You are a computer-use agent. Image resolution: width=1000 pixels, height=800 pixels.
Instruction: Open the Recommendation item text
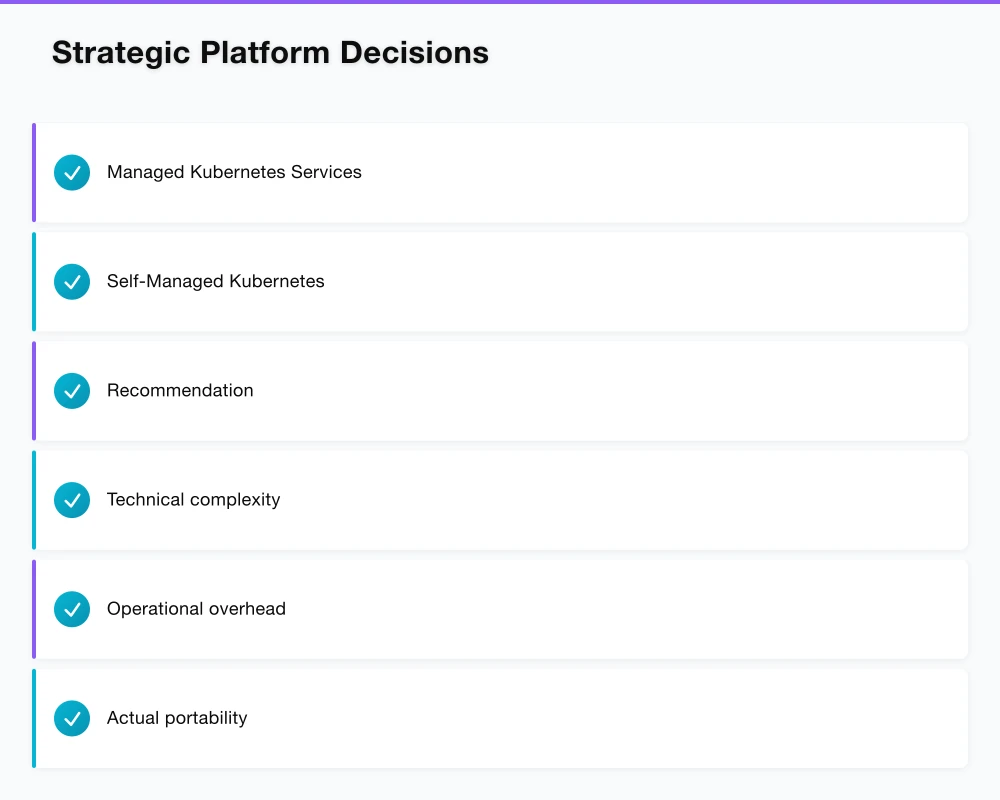tap(180, 390)
